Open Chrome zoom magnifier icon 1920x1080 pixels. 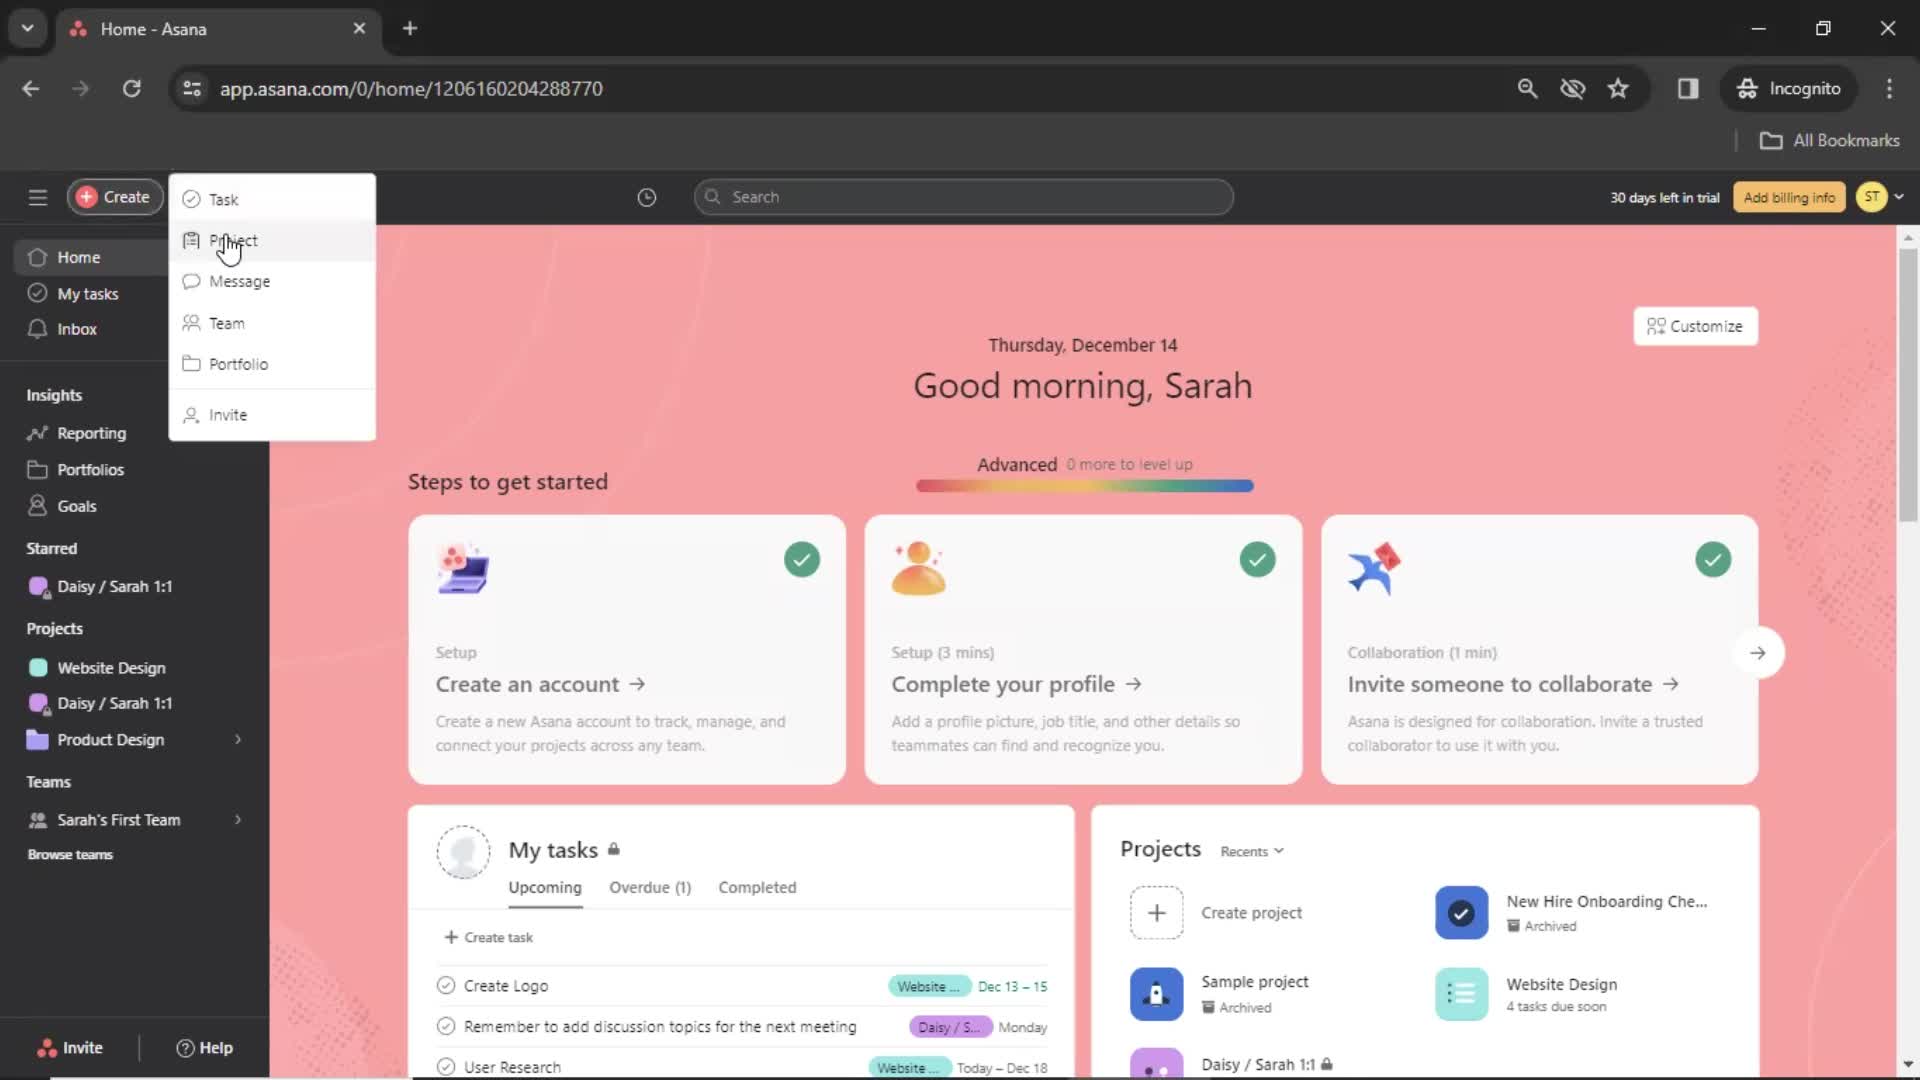coord(1526,88)
